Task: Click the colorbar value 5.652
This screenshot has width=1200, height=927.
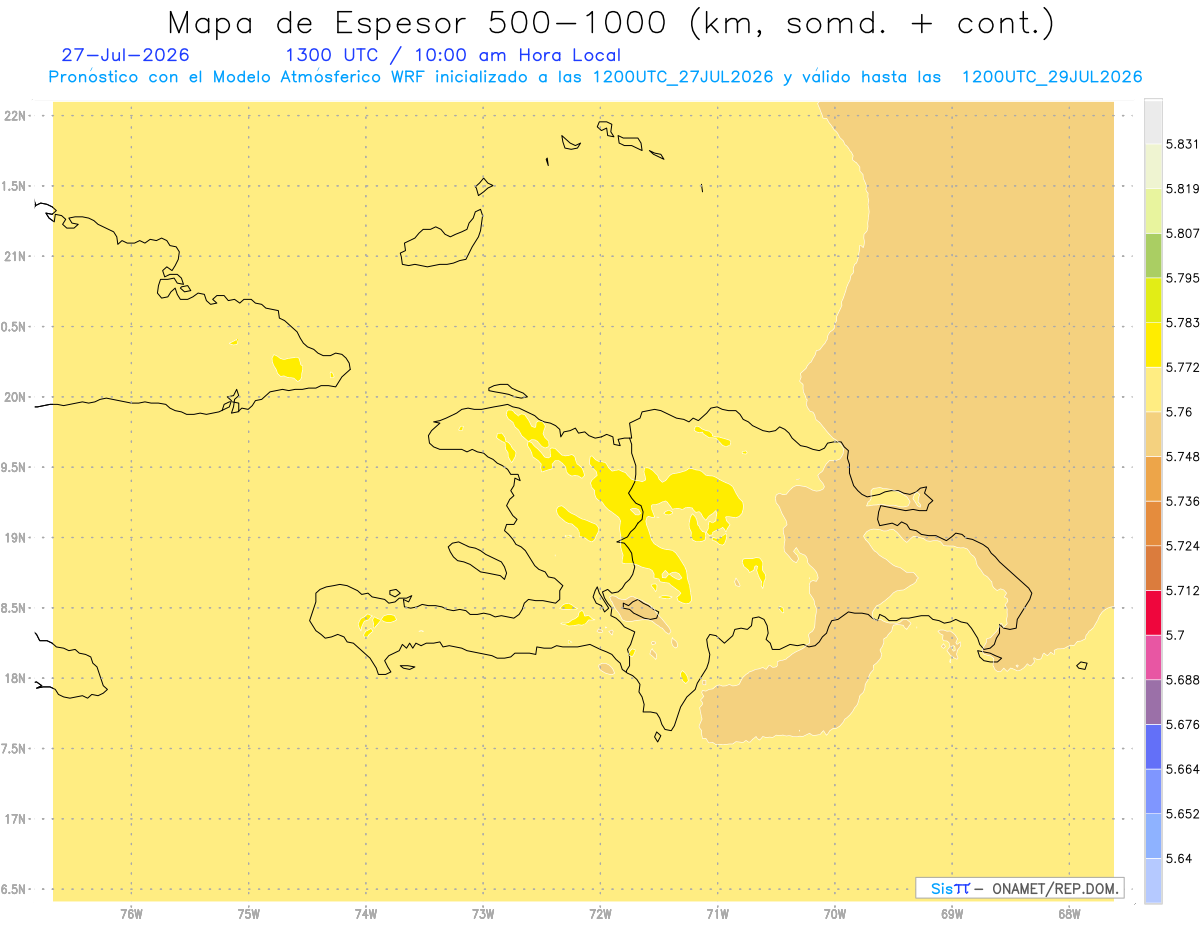Action: click(1182, 814)
